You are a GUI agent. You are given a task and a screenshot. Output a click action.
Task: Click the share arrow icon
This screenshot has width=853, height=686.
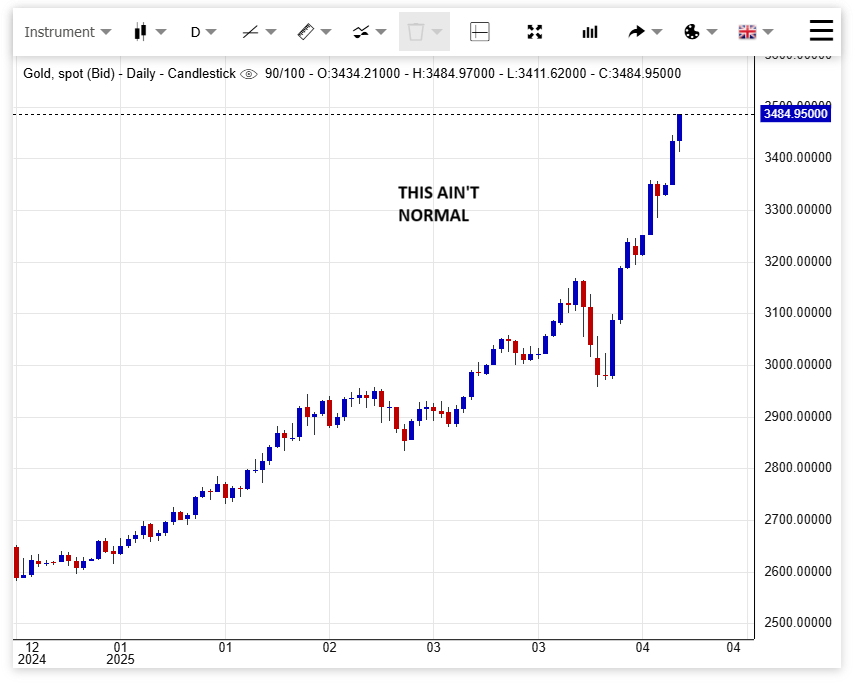click(636, 32)
